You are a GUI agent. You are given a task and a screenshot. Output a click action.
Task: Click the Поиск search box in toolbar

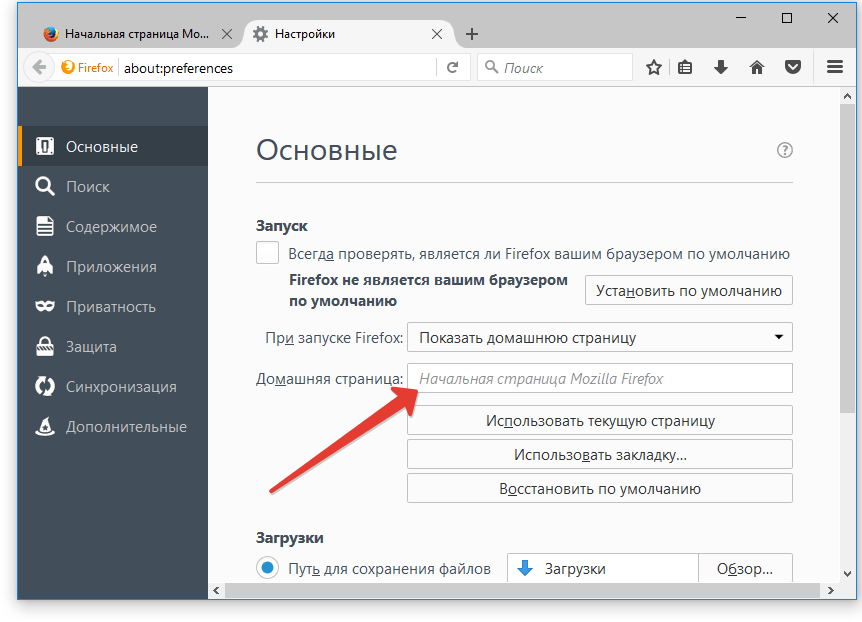point(555,68)
